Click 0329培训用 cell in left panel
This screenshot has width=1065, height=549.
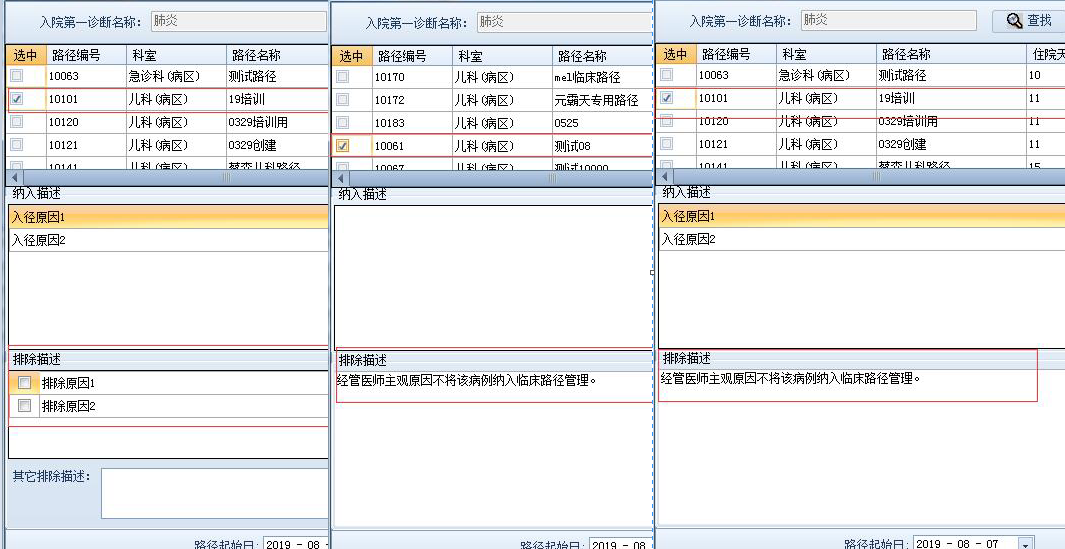tap(277, 122)
